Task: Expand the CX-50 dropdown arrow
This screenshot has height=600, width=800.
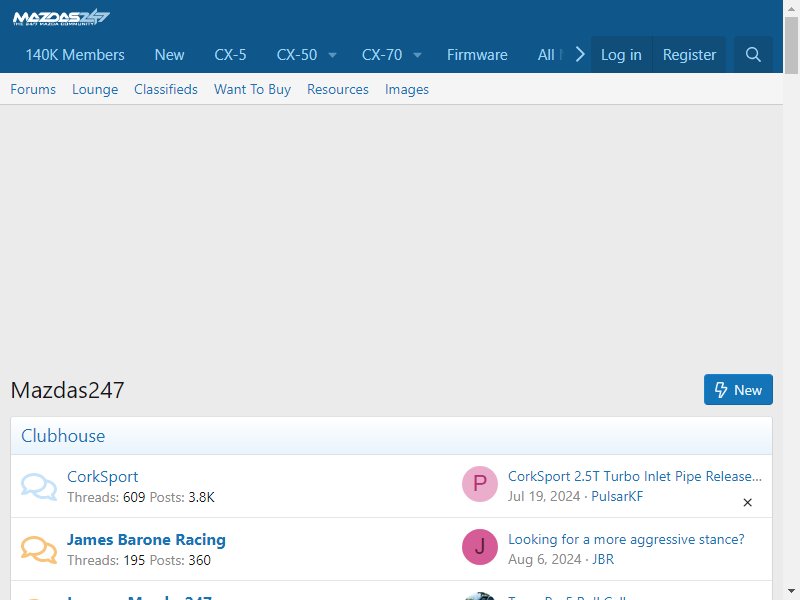Action: coord(332,55)
